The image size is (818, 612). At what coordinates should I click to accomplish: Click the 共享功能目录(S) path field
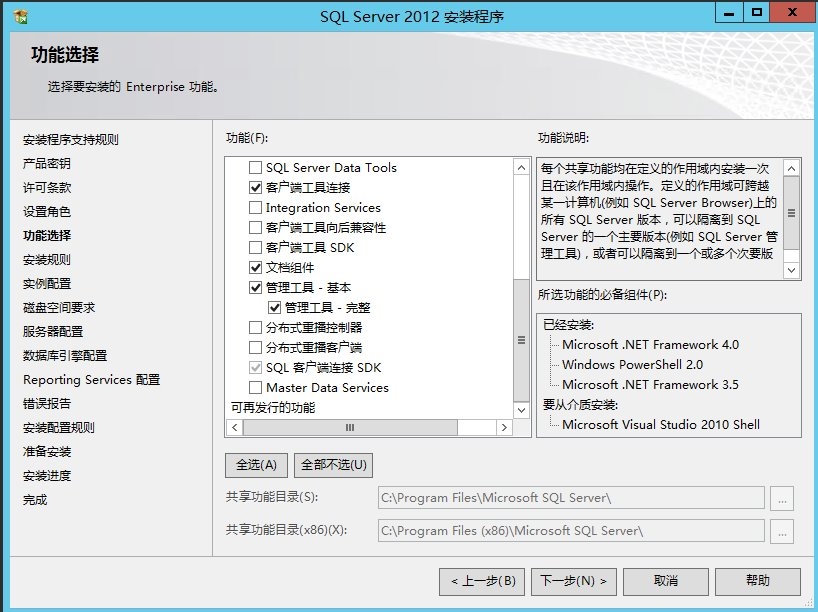[571, 498]
